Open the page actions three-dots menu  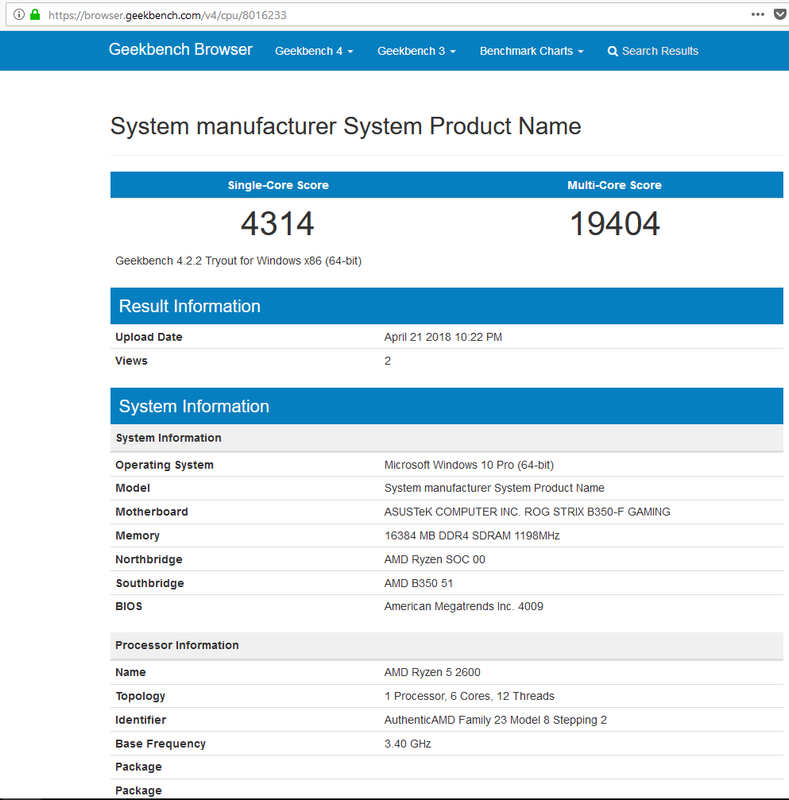(758, 14)
